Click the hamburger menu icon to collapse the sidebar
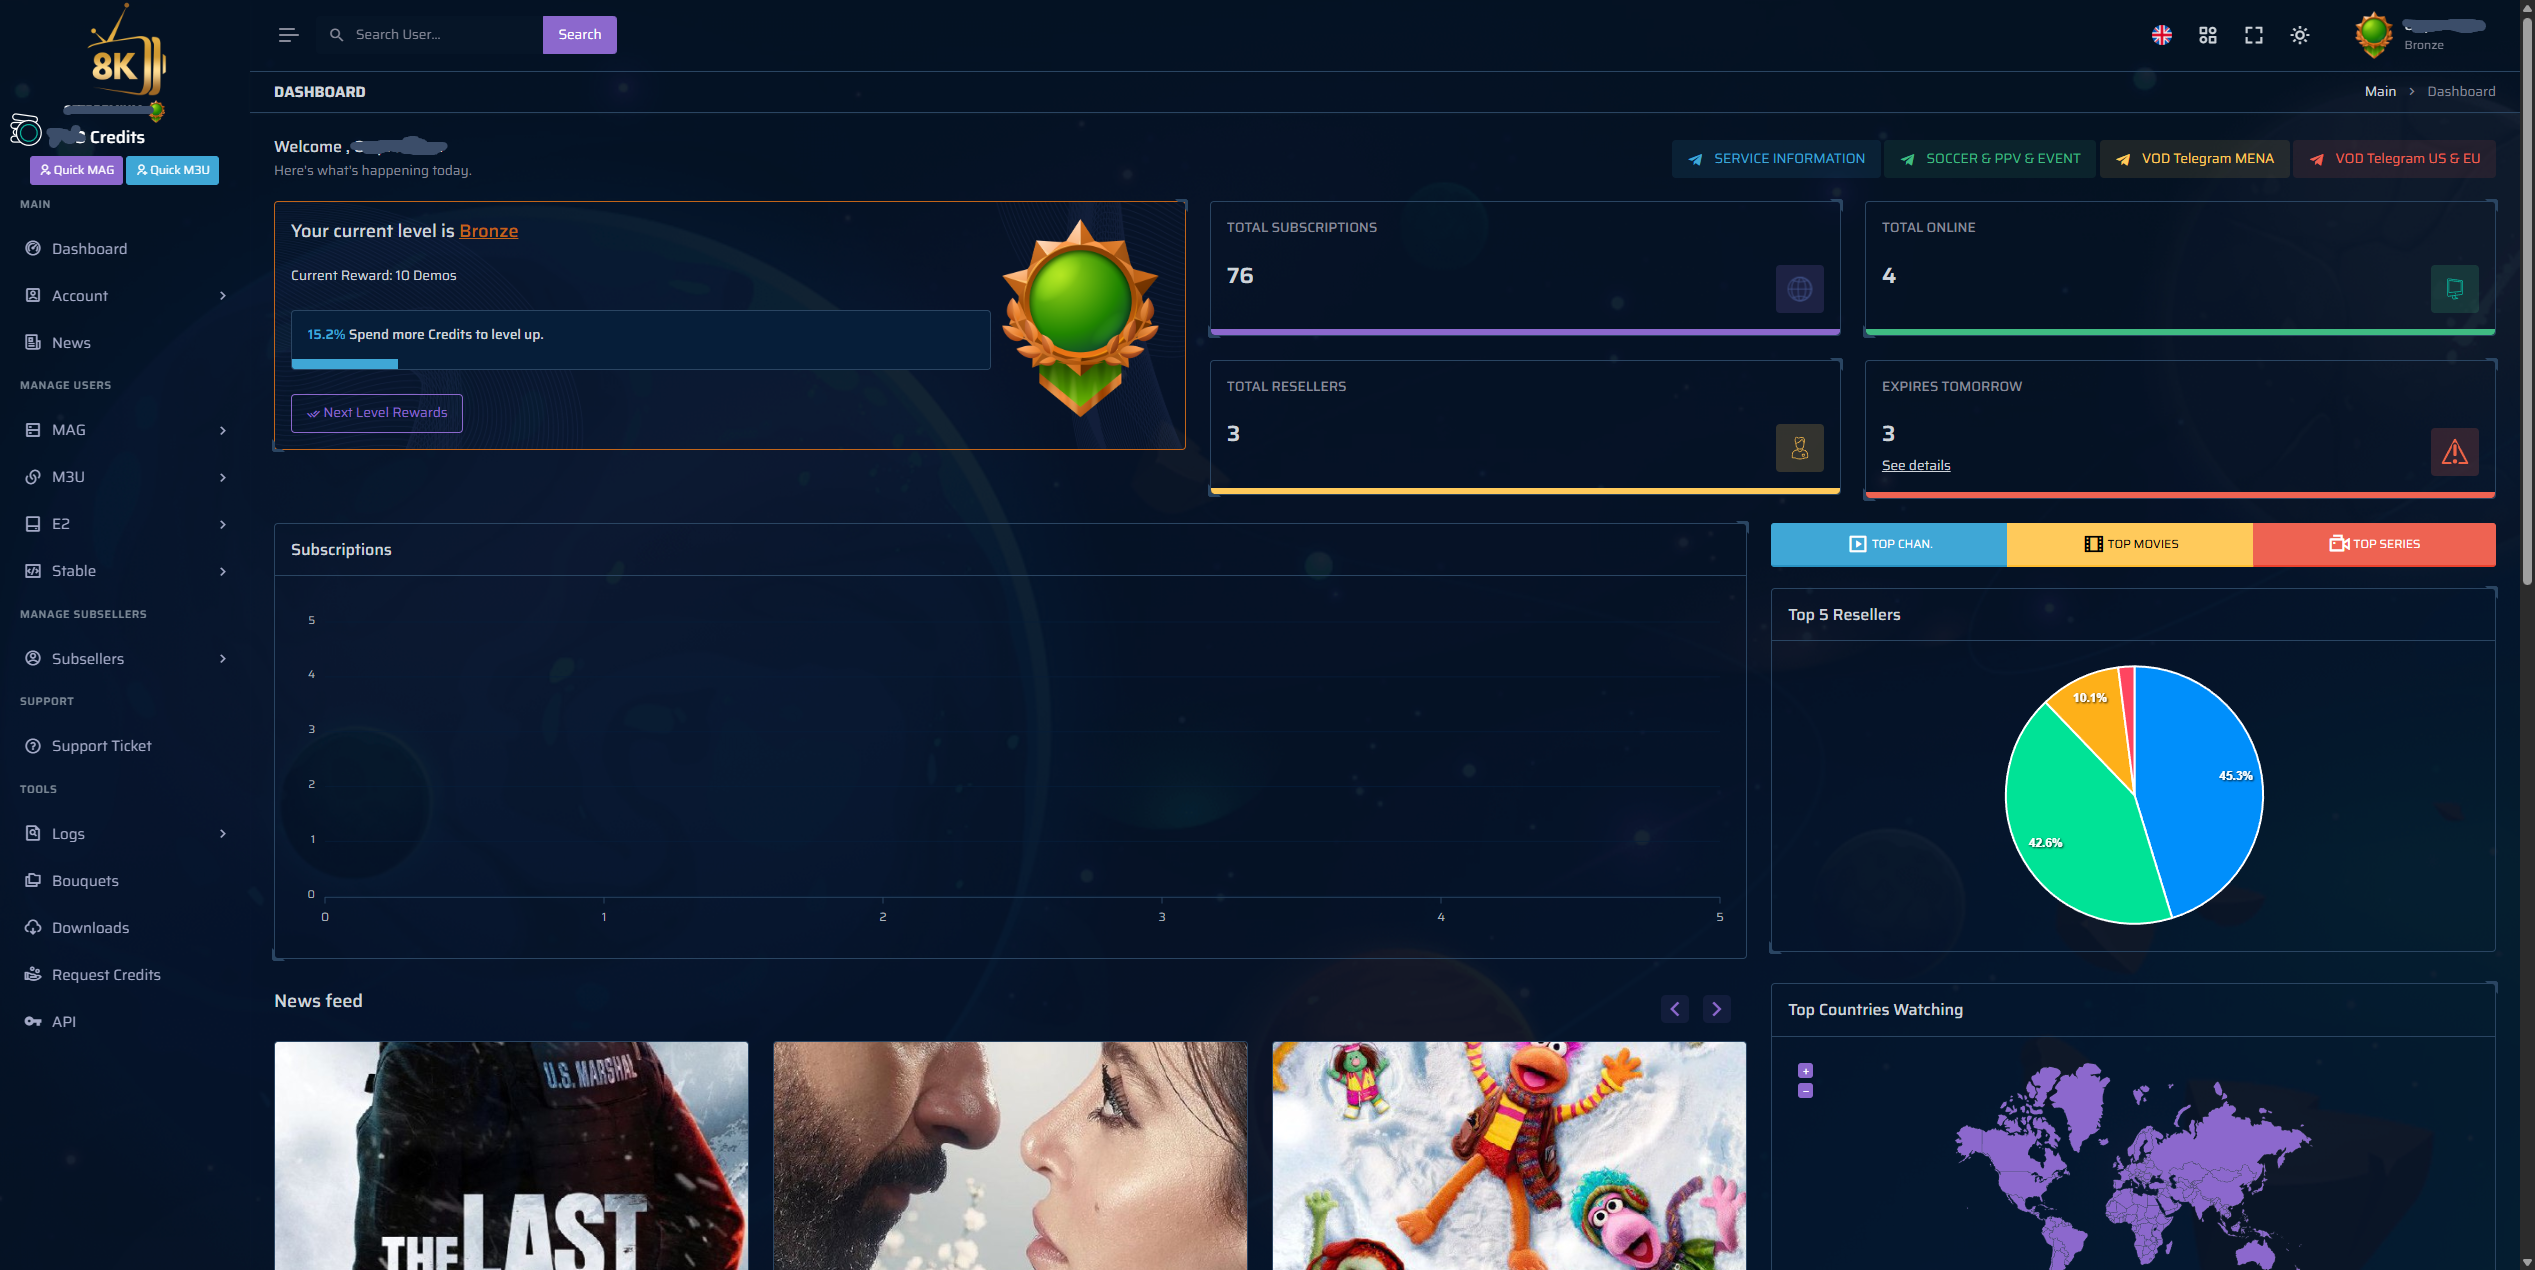The image size is (2535, 1270). 288,35
